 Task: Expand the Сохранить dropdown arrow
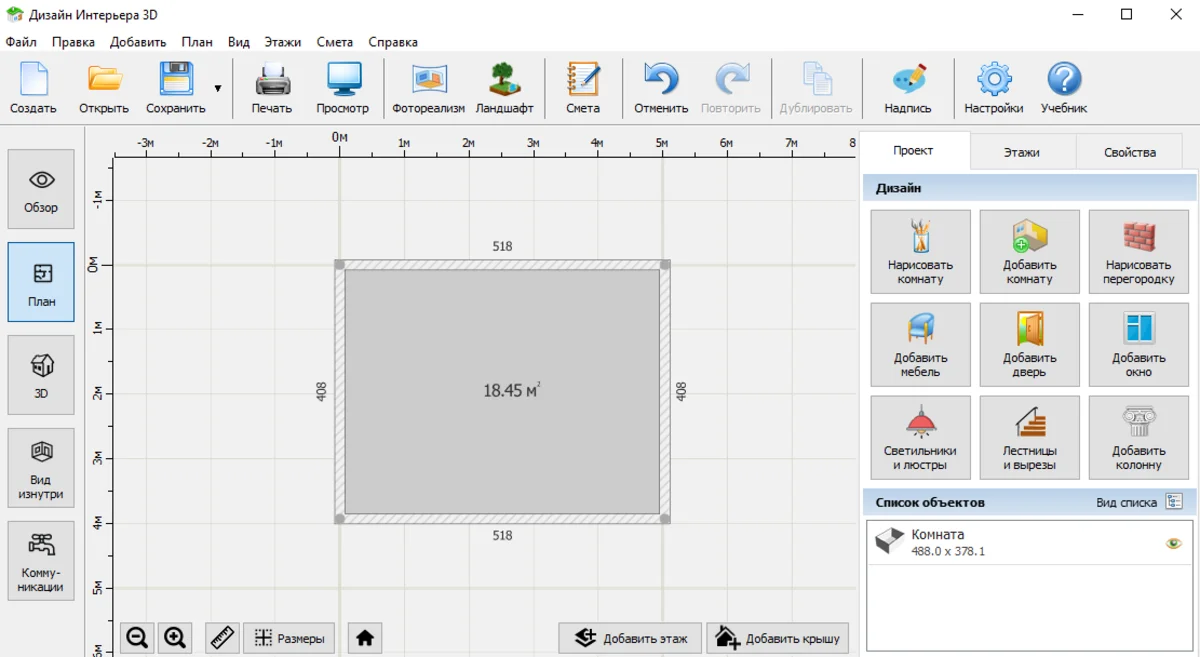click(218, 89)
